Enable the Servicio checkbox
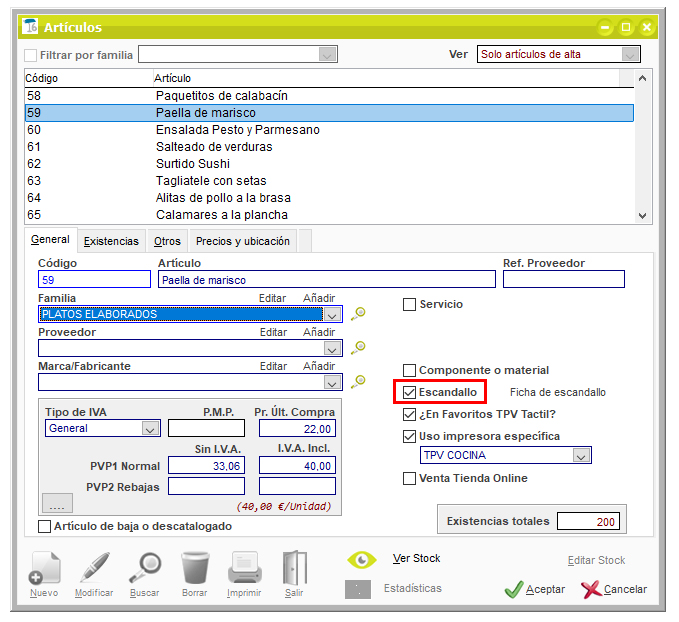 [409, 304]
